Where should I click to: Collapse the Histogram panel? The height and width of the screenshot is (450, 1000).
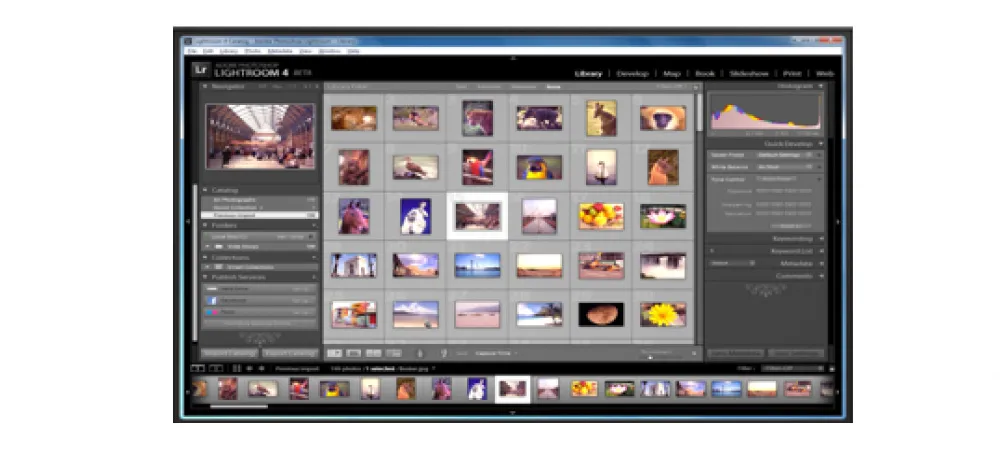[x=820, y=86]
